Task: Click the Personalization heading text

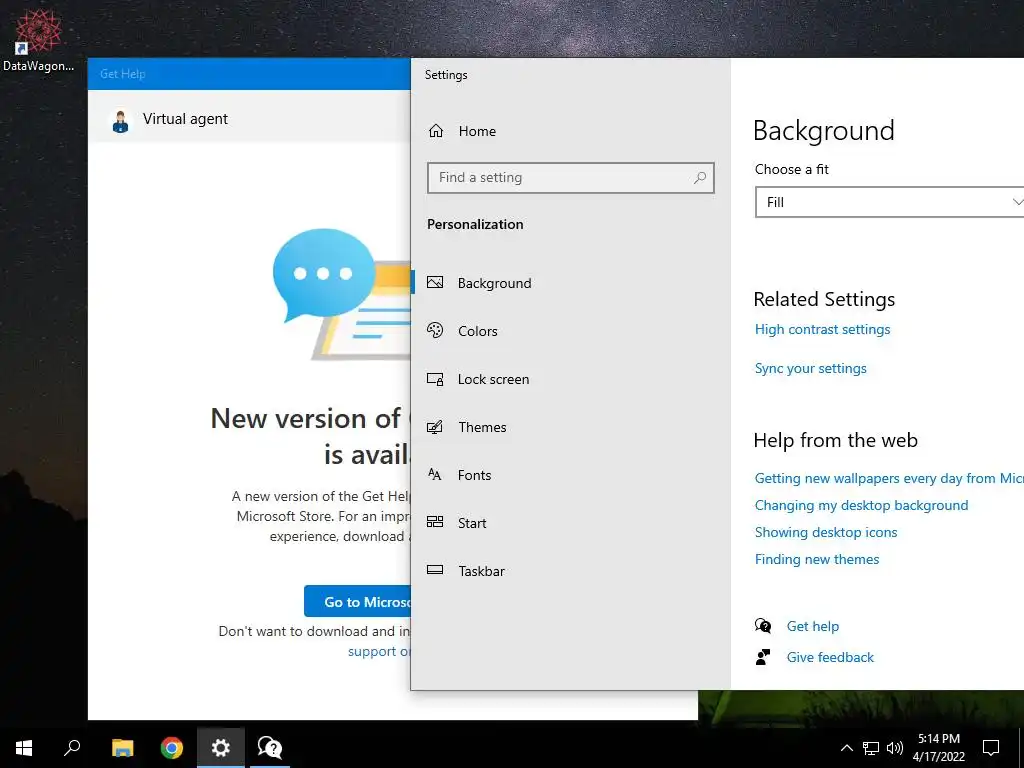Action: click(x=475, y=224)
